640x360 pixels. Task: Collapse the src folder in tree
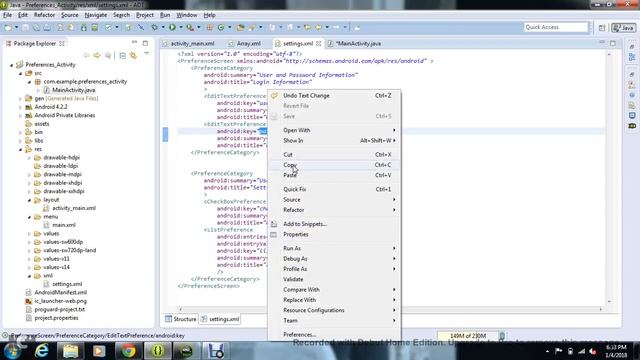pyautogui.click(x=20, y=73)
